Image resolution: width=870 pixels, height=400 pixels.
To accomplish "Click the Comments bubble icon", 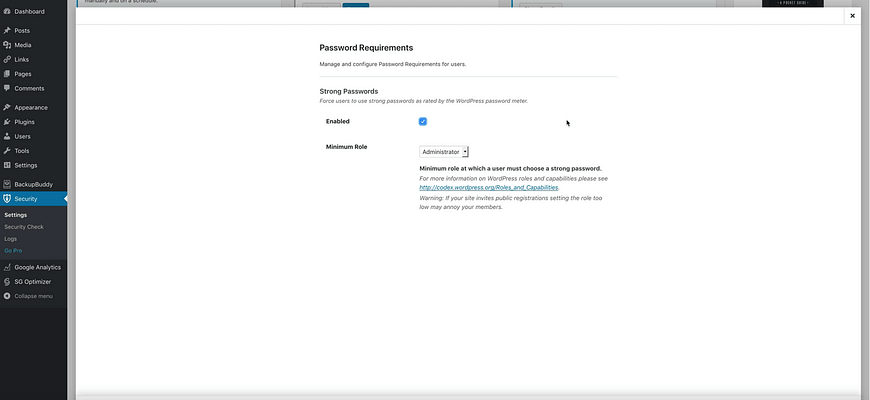I will tap(7, 88).
